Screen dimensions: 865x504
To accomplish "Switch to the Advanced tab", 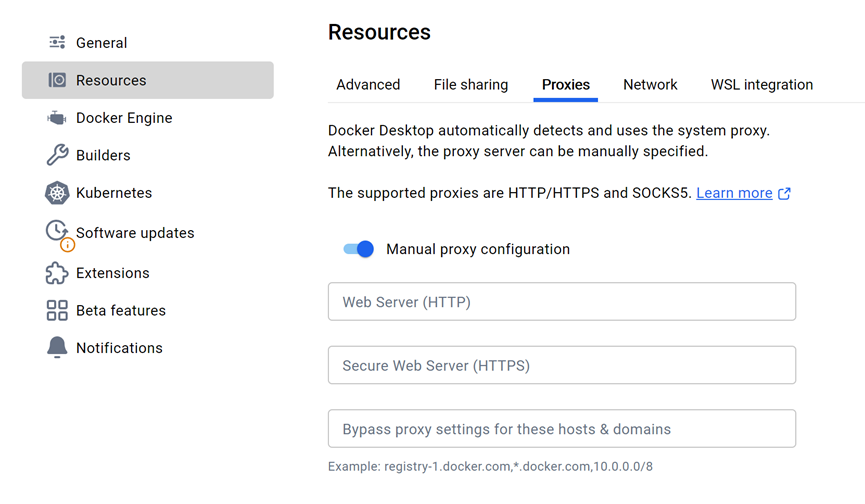I will 368,85.
